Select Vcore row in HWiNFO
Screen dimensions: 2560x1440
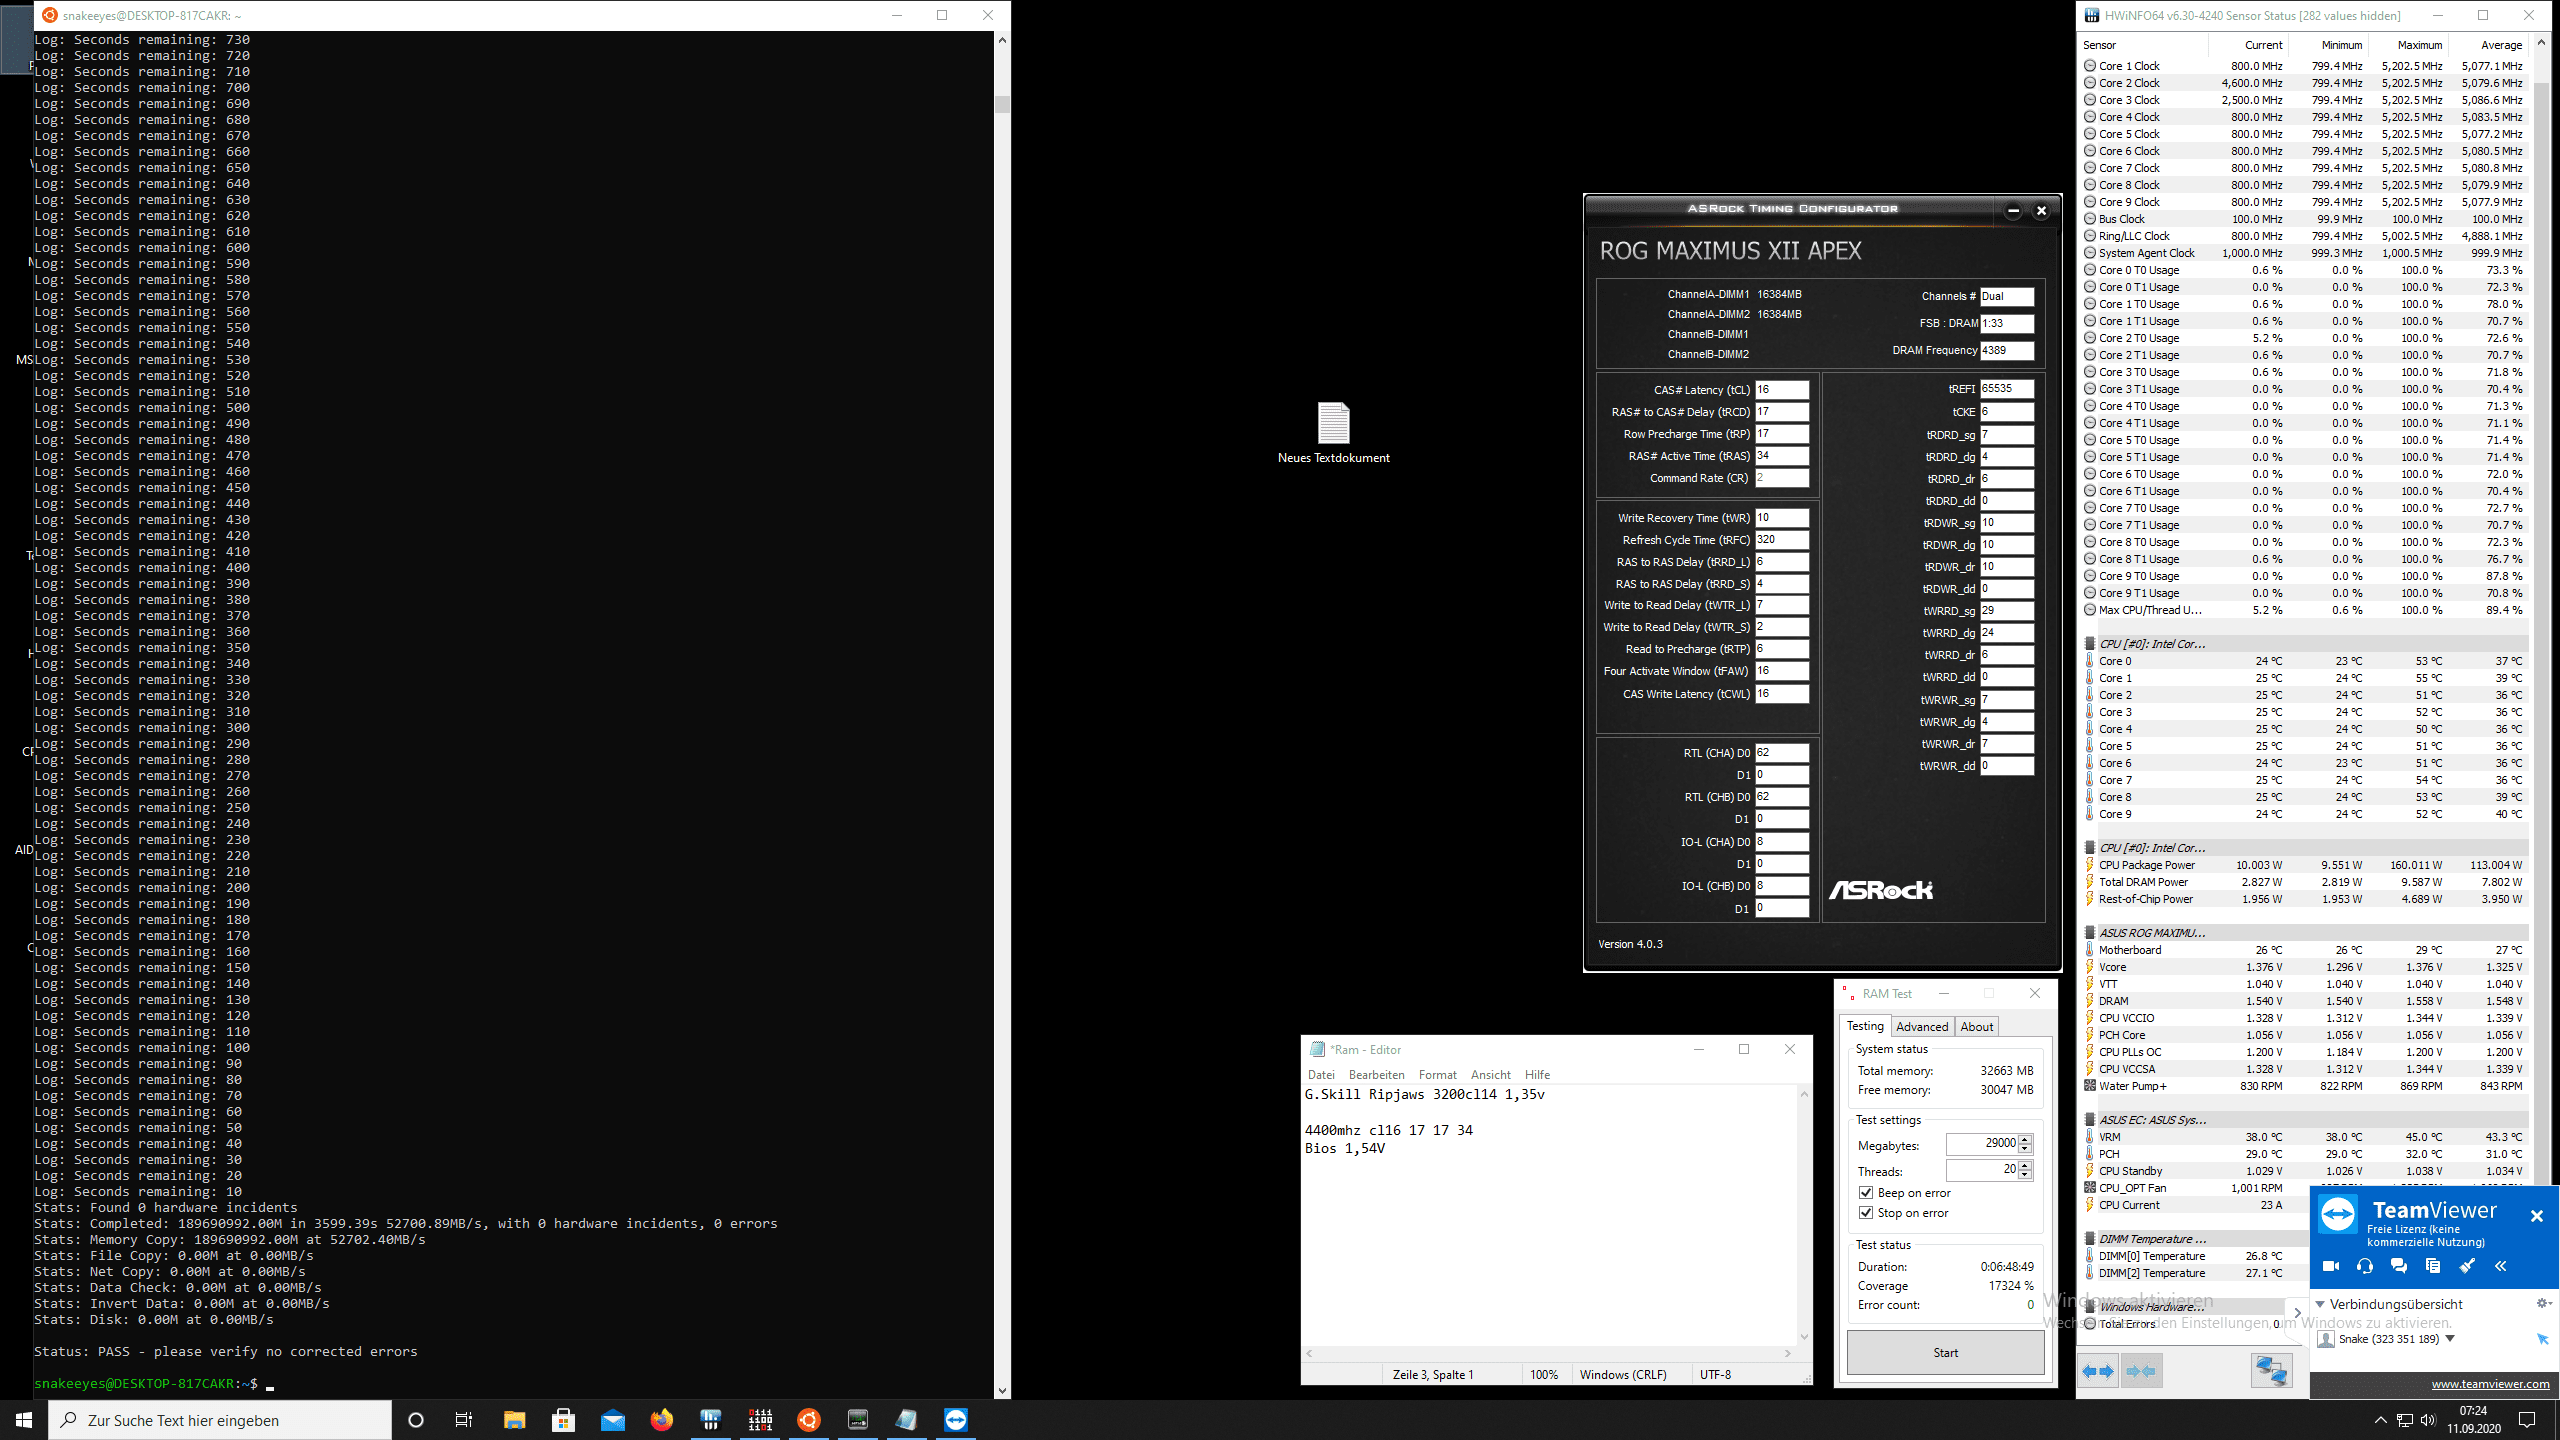coord(2305,967)
